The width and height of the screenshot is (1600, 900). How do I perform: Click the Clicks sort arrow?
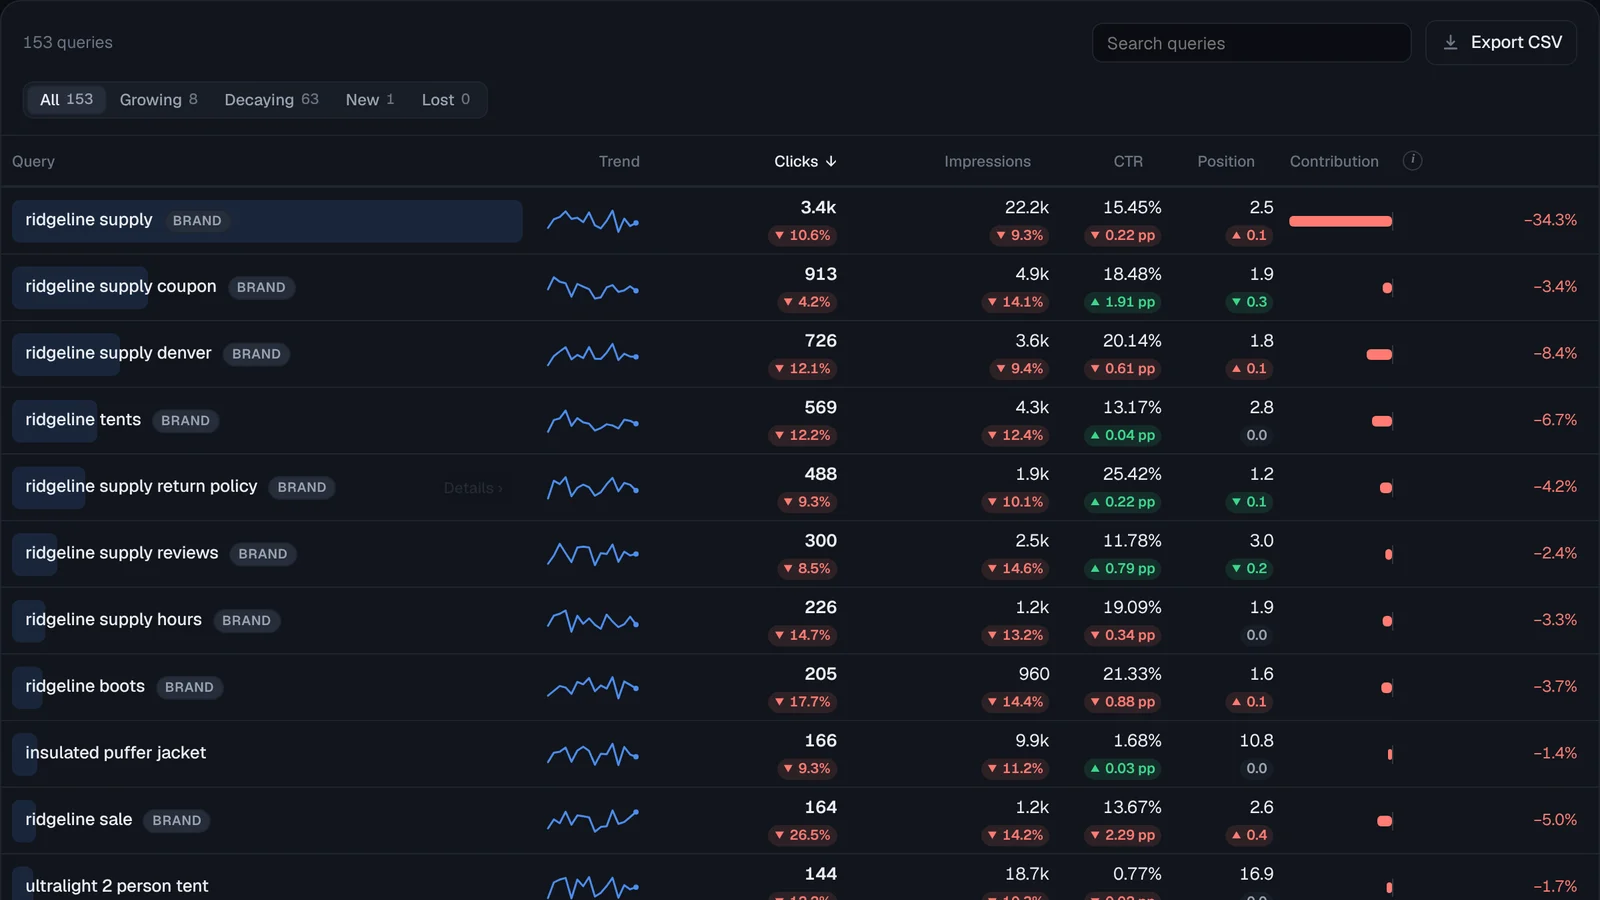831,161
